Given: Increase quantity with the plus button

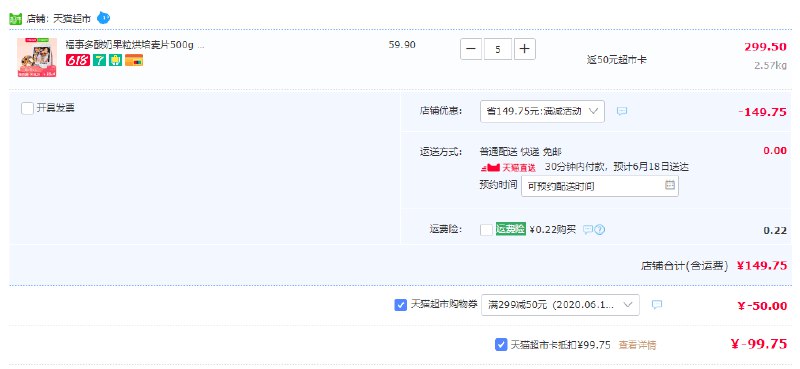Looking at the screenshot, I should tap(524, 50).
